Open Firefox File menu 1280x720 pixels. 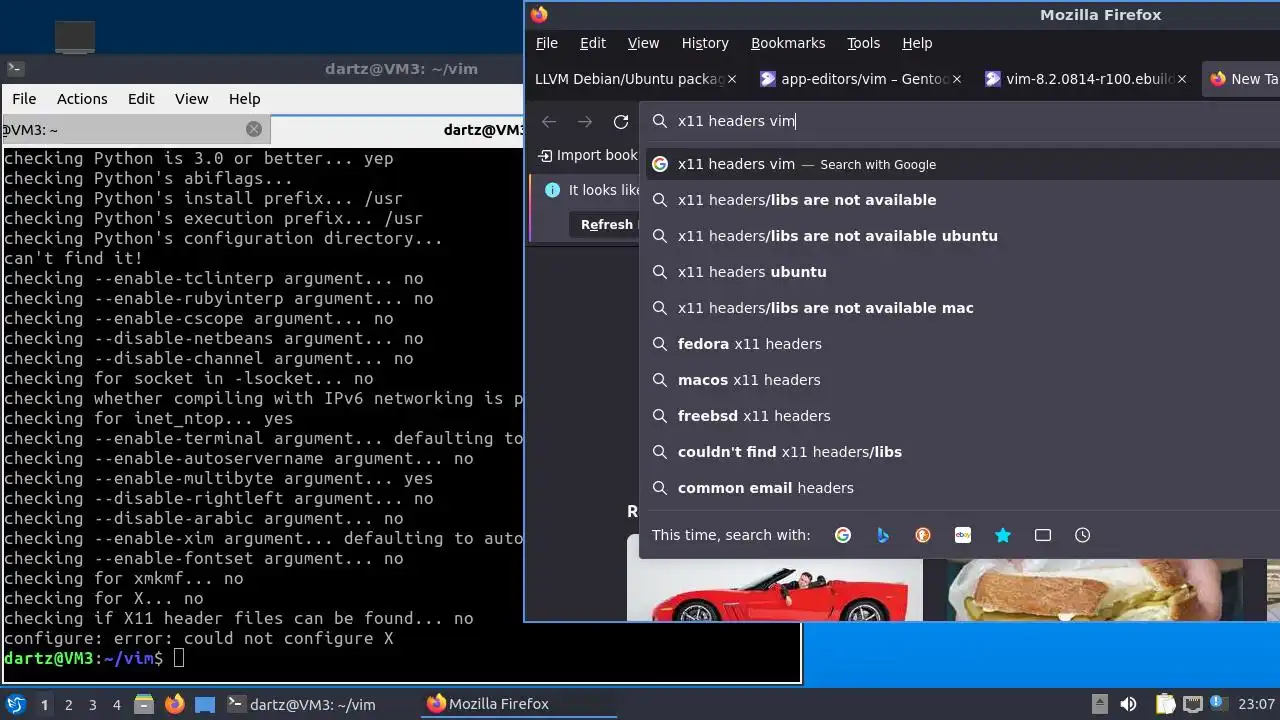click(547, 43)
